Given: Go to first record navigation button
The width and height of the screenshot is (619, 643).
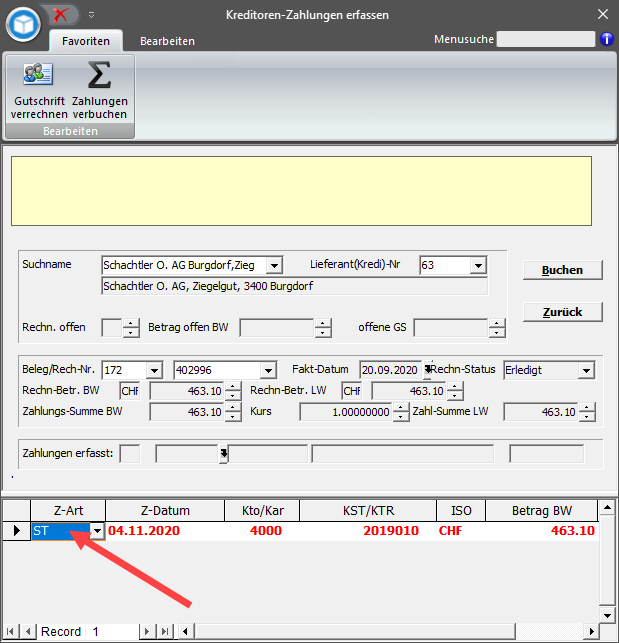Looking at the screenshot, I should click(10, 632).
